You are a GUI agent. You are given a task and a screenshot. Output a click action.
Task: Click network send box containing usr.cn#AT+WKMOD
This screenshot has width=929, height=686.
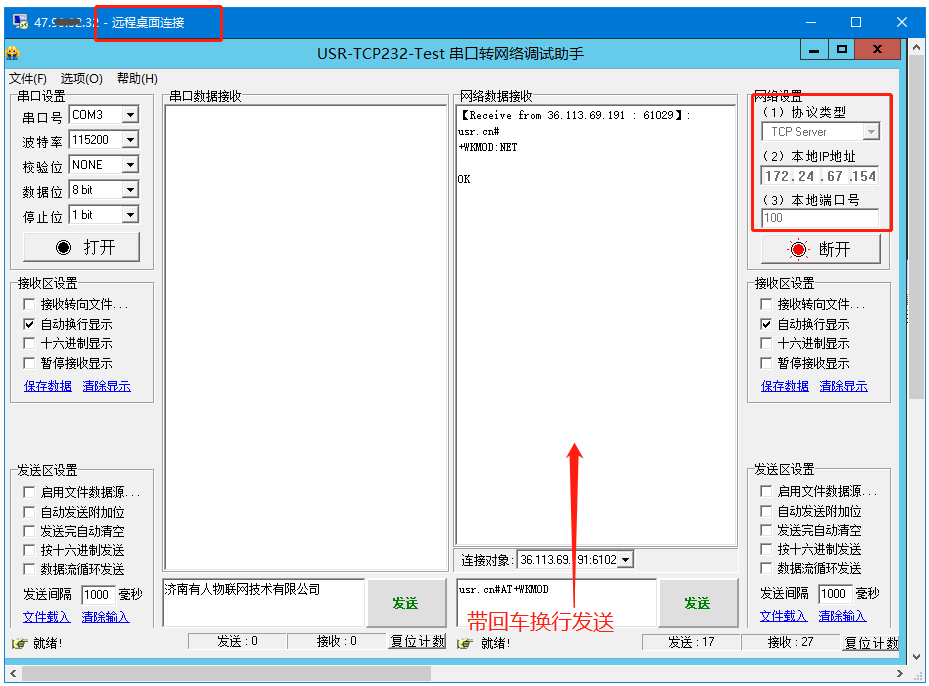pyautogui.click(x=556, y=602)
